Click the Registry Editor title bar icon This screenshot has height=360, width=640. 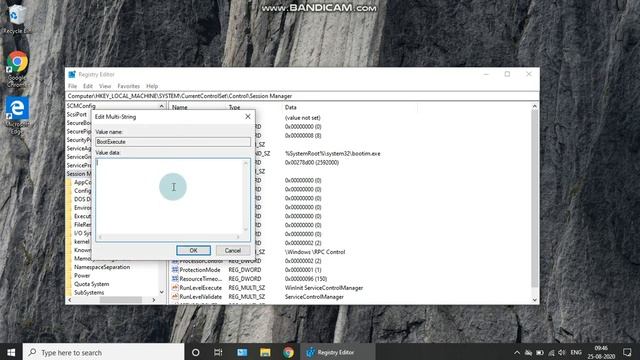(x=72, y=74)
